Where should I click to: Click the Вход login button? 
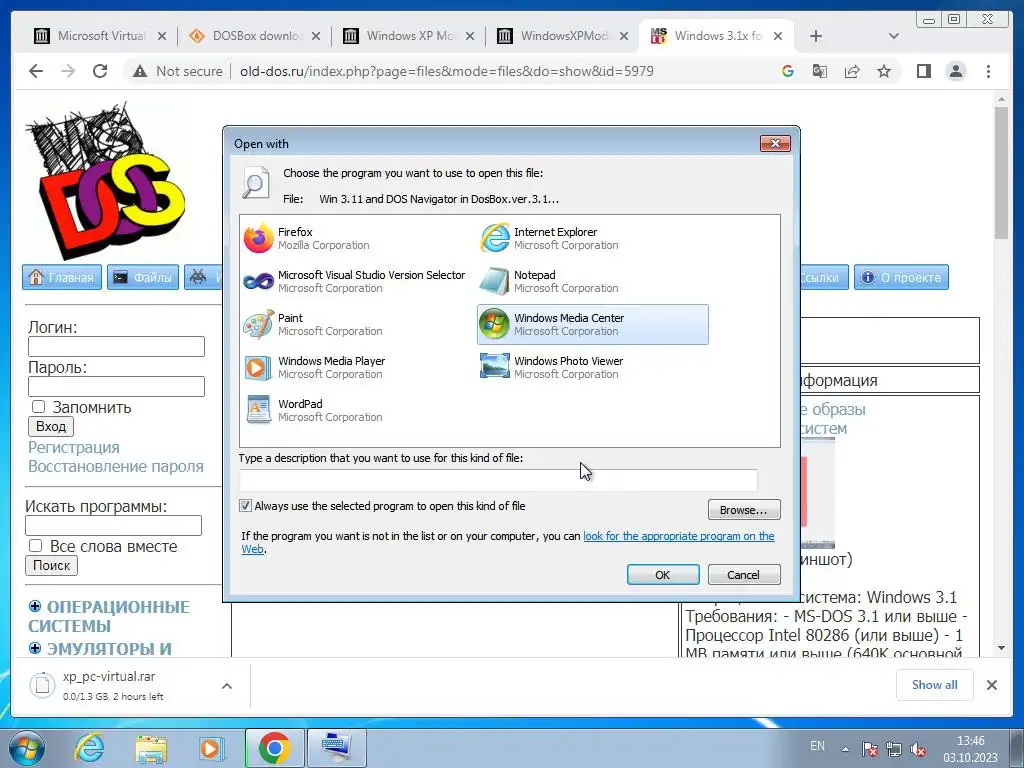(x=51, y=426)
